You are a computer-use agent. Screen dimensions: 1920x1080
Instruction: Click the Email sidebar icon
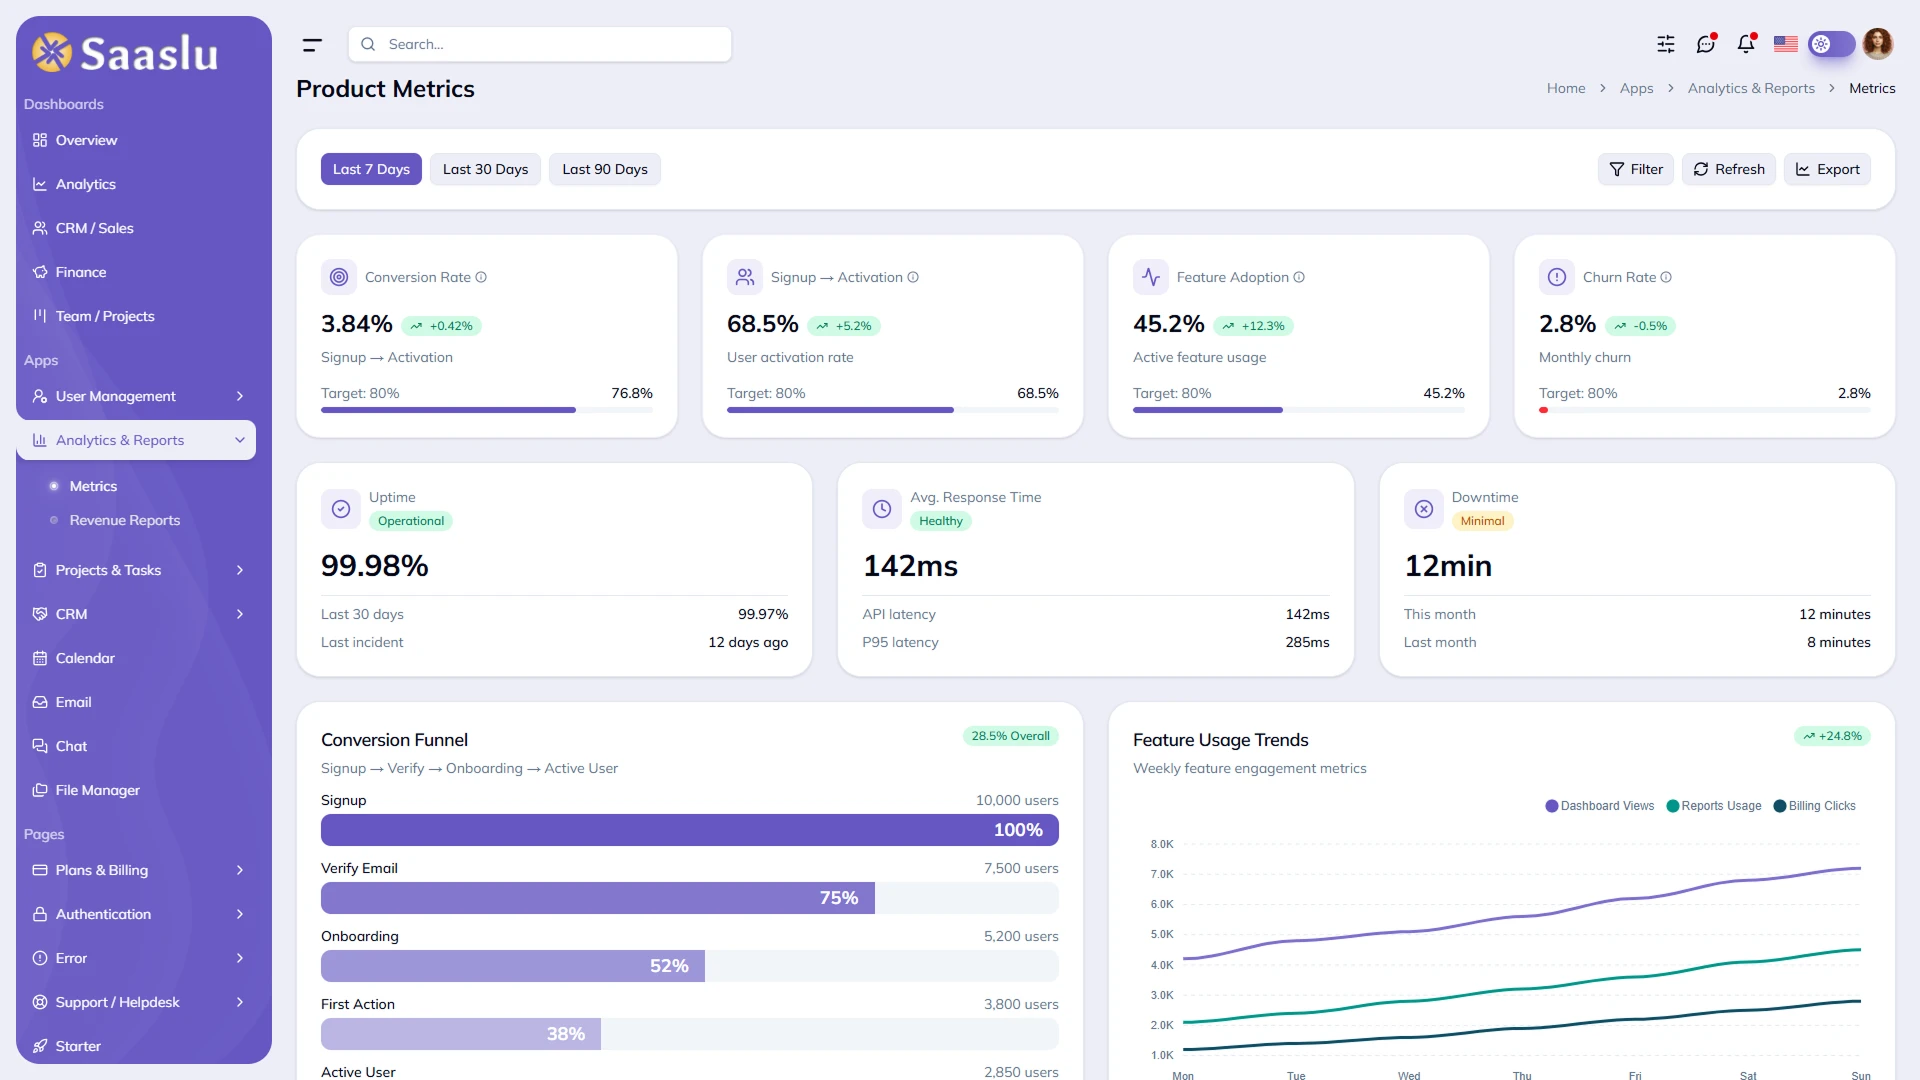pos(40,702)
